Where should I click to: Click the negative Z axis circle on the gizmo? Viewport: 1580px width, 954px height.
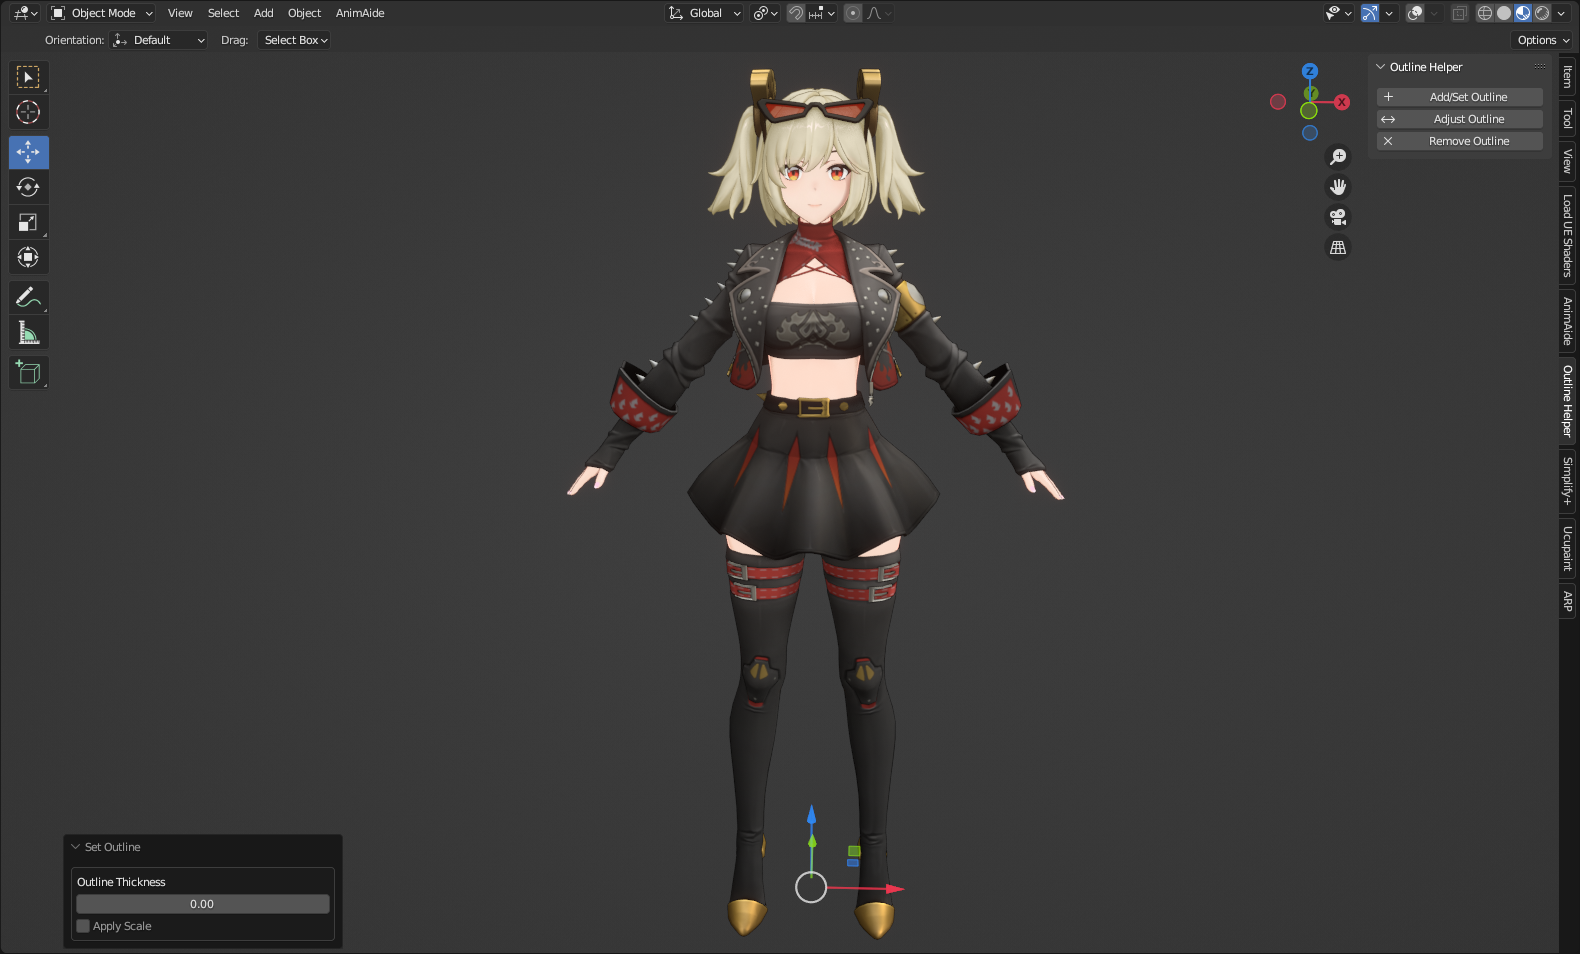[1310, 133]
